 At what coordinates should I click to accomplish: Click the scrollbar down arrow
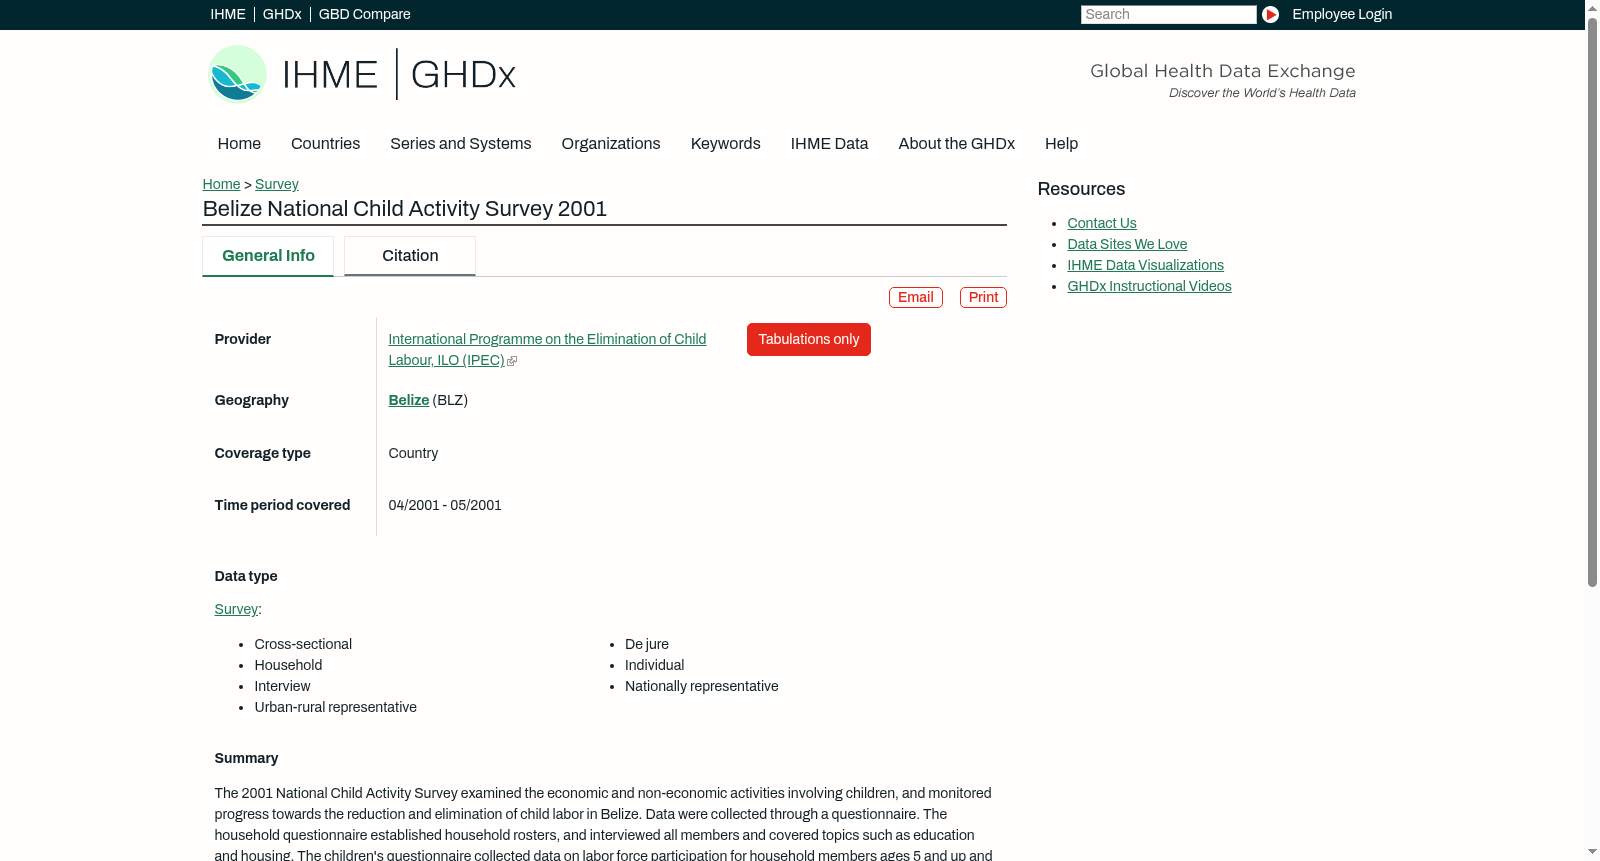tap(1592, 852)
